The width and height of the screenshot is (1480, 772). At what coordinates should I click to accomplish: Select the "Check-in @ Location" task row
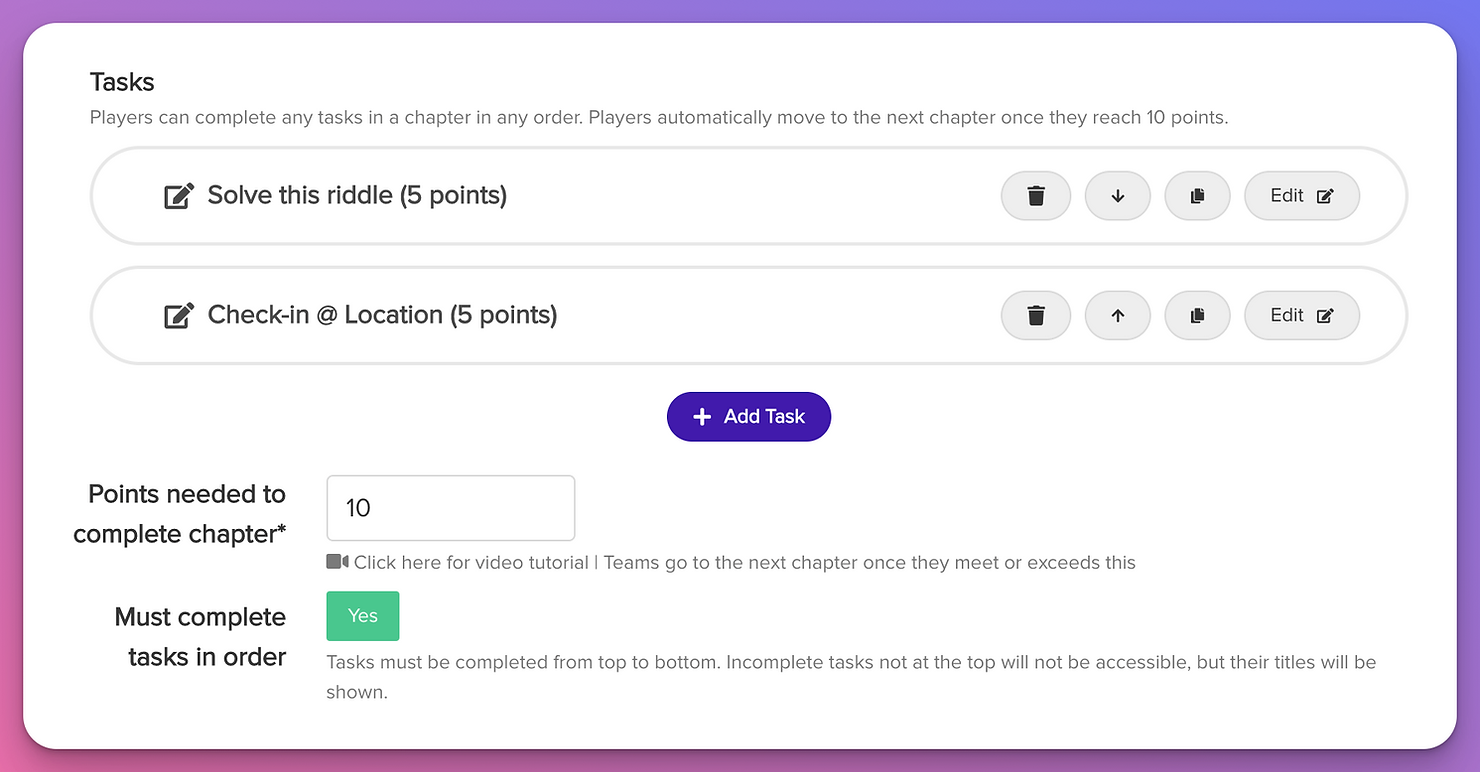coord(600,315)
